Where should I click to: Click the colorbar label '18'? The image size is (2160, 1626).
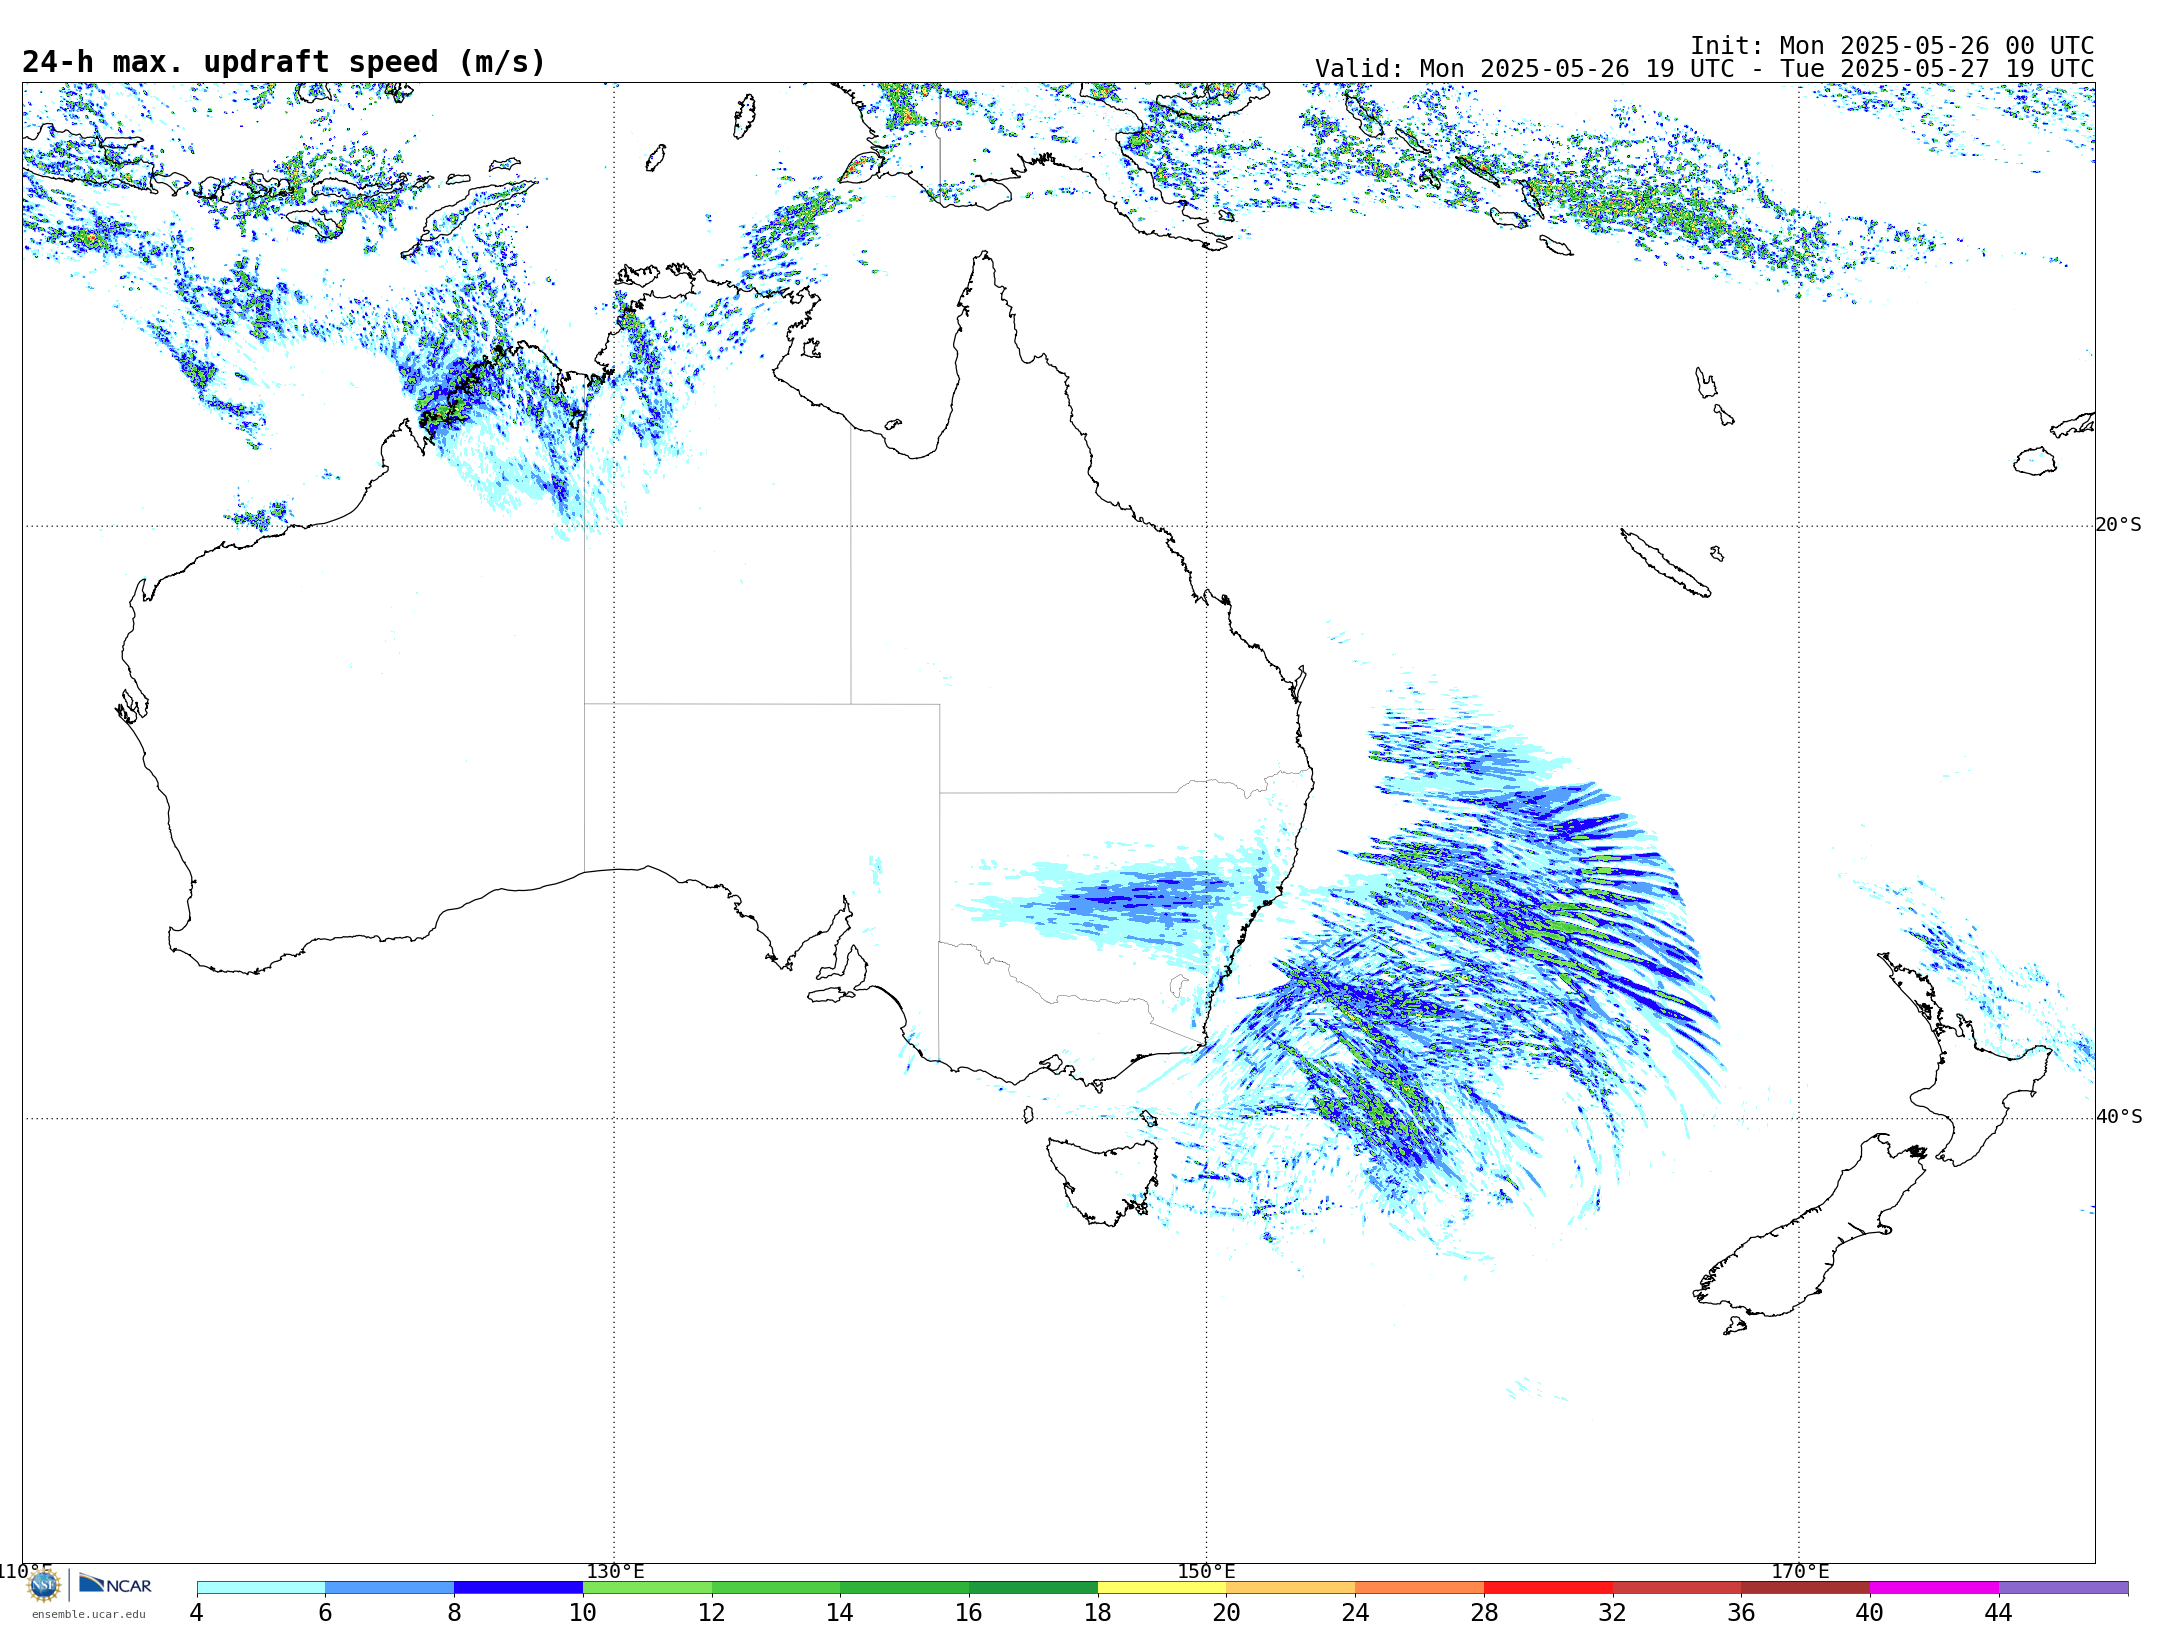pyautogui.click(x=1098, y=1612)
